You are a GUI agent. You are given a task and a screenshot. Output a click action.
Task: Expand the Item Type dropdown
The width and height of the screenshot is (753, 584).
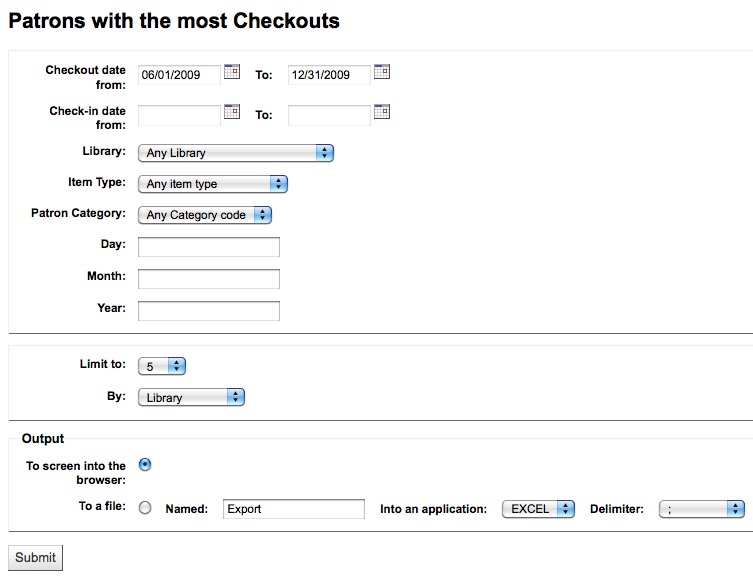tap(213, 184)
